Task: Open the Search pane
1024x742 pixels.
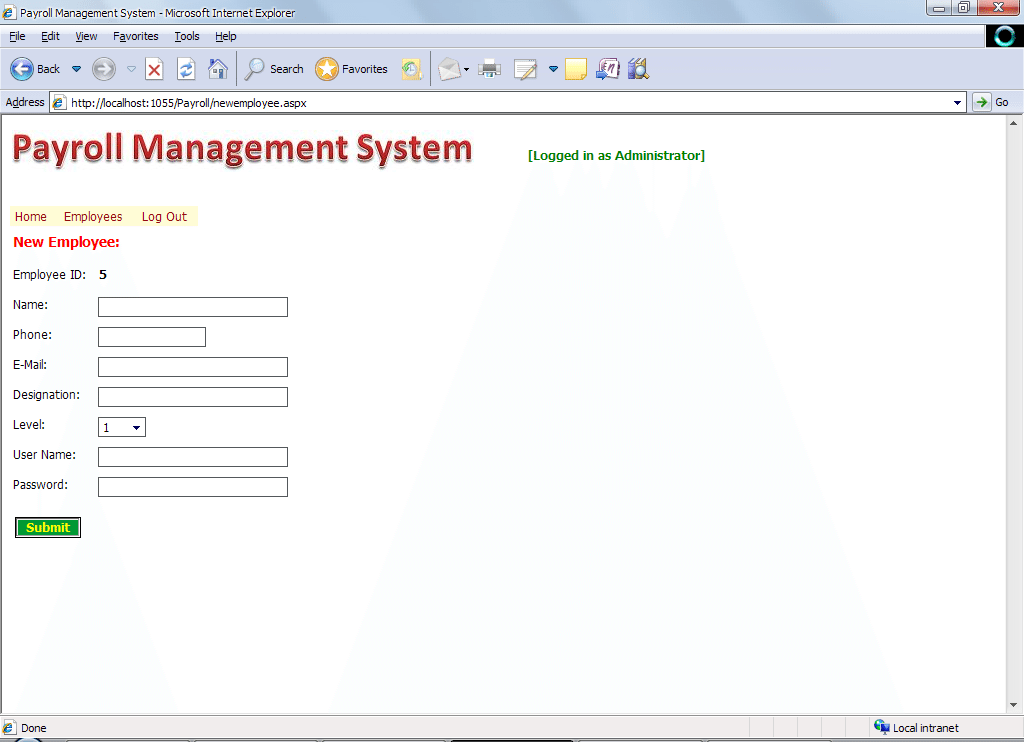Action: (274, 69)
